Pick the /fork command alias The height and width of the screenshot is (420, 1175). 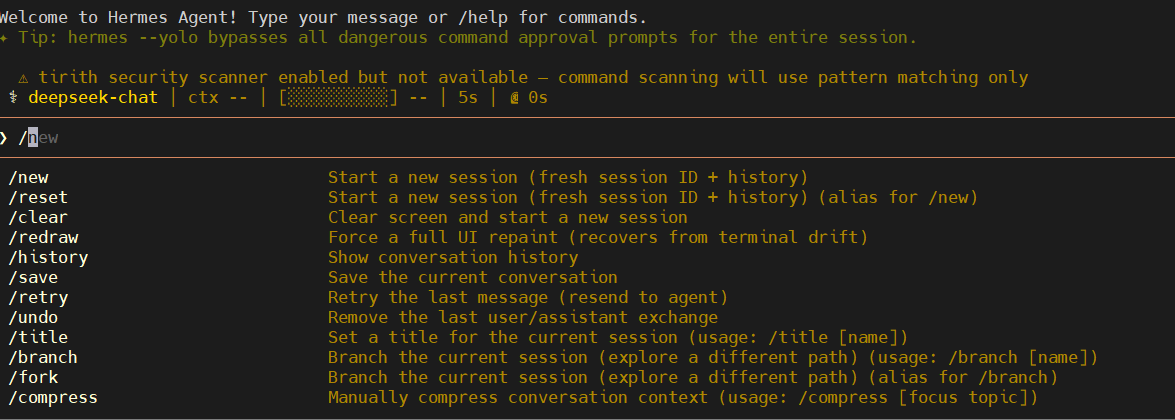click(x=33, y=377)
